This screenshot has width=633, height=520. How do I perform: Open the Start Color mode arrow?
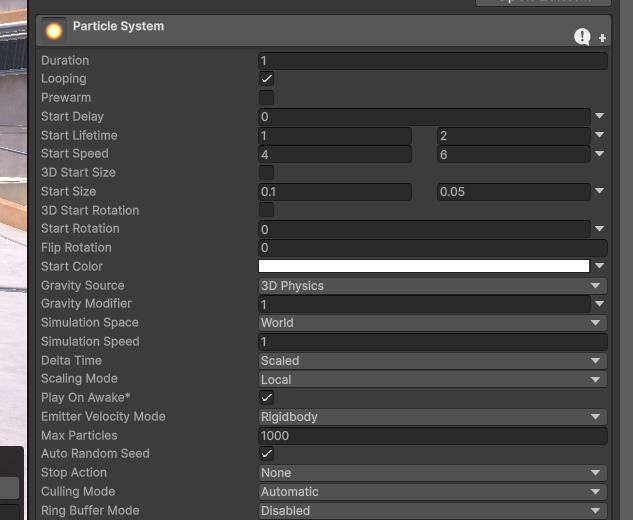599,267
